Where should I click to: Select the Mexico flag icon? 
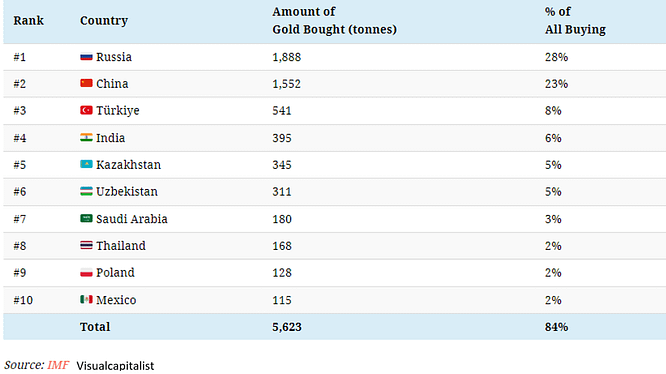86,300
